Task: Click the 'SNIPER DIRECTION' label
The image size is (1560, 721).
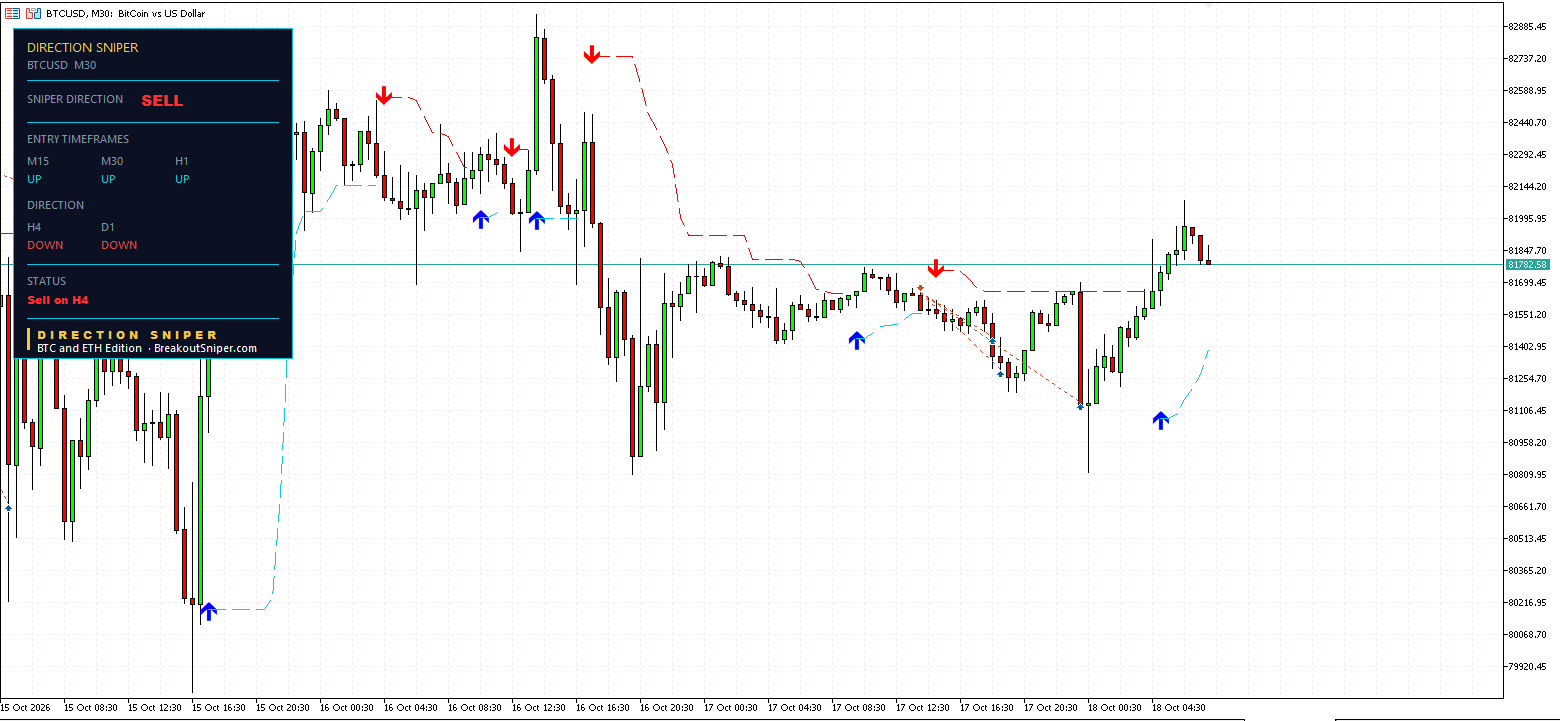Action: coord(75,99)
